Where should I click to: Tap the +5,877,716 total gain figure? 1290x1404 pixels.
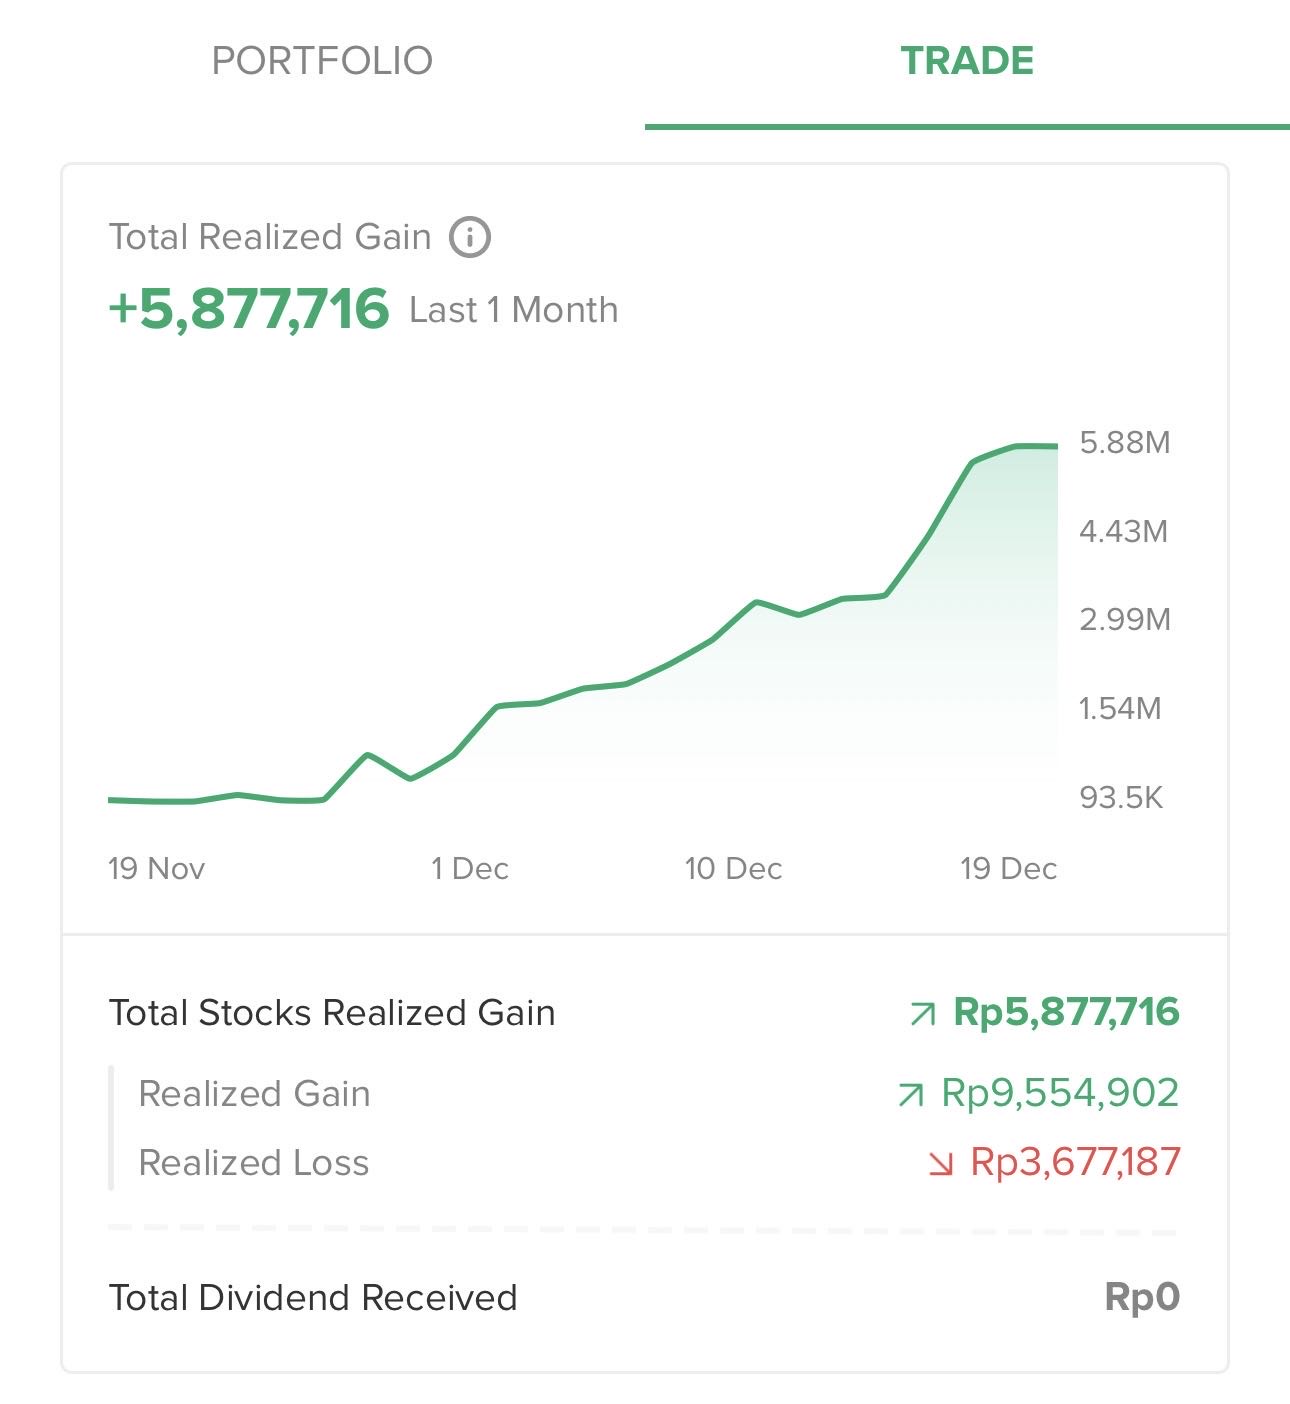(x=248, y=308)
